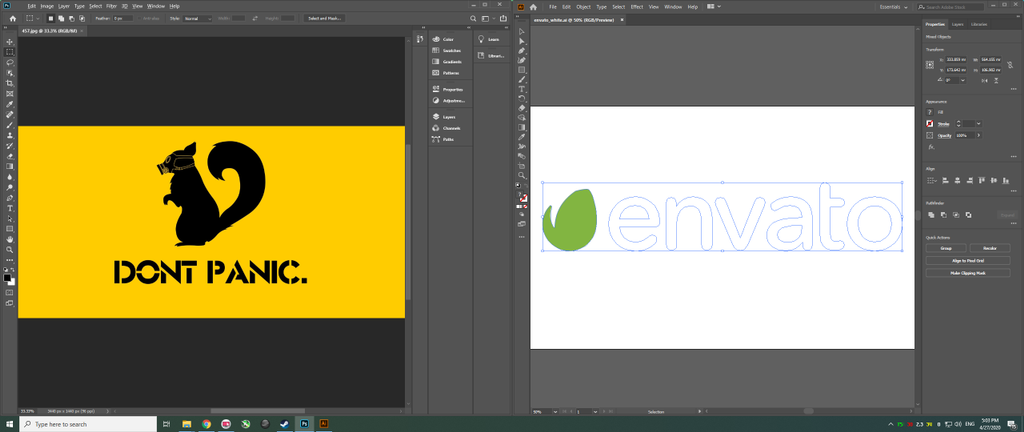
Task: Open the Effect menu in Illustrator
Action: 637,6
